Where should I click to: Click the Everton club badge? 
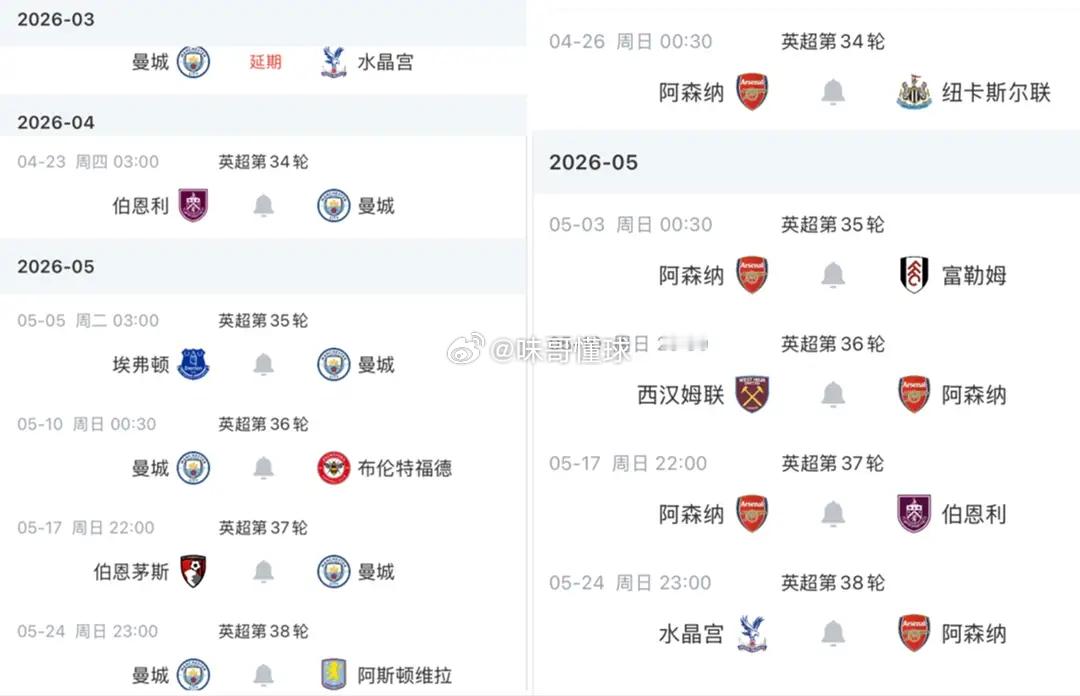(x=193, y=364)
